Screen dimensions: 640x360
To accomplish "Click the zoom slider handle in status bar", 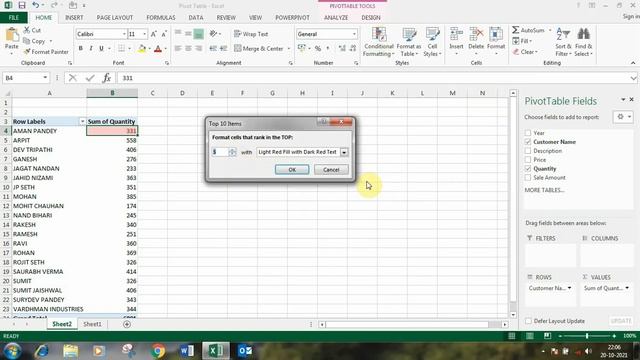I will 587,336.
